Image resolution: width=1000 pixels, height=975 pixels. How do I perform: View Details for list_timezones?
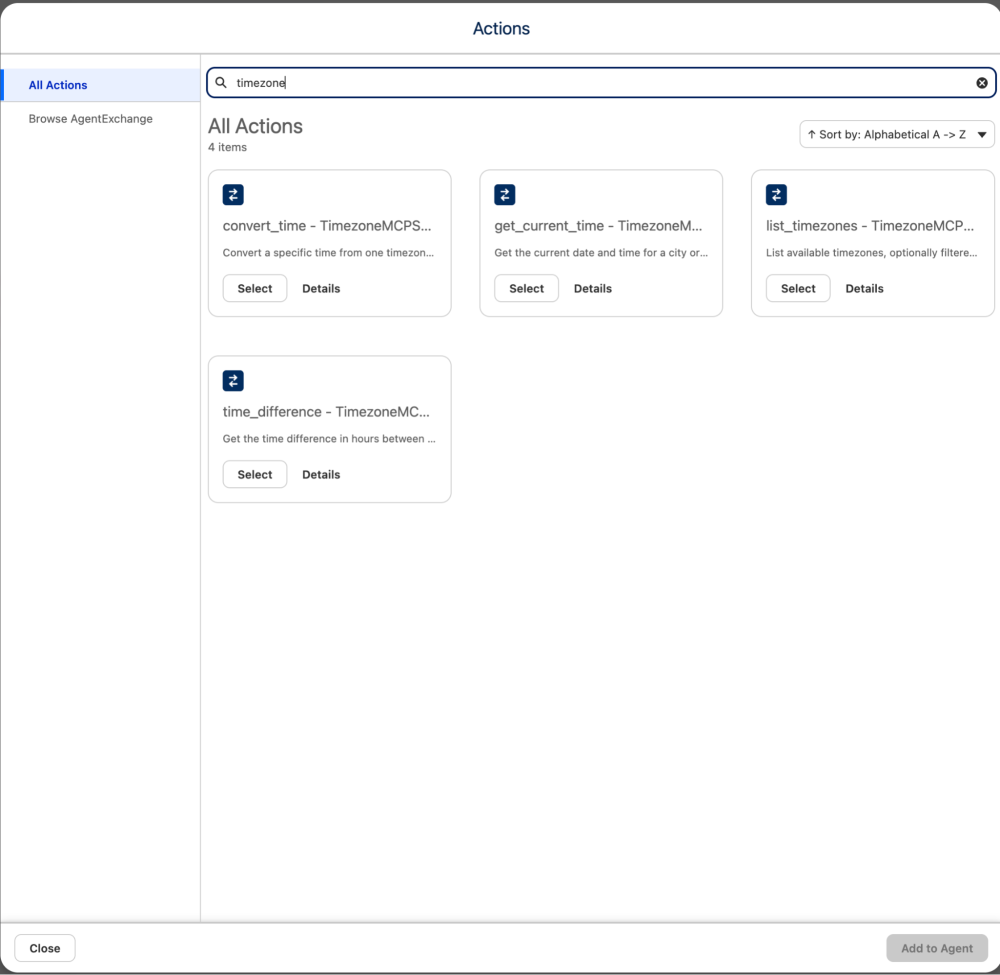(x=864, y=288)
